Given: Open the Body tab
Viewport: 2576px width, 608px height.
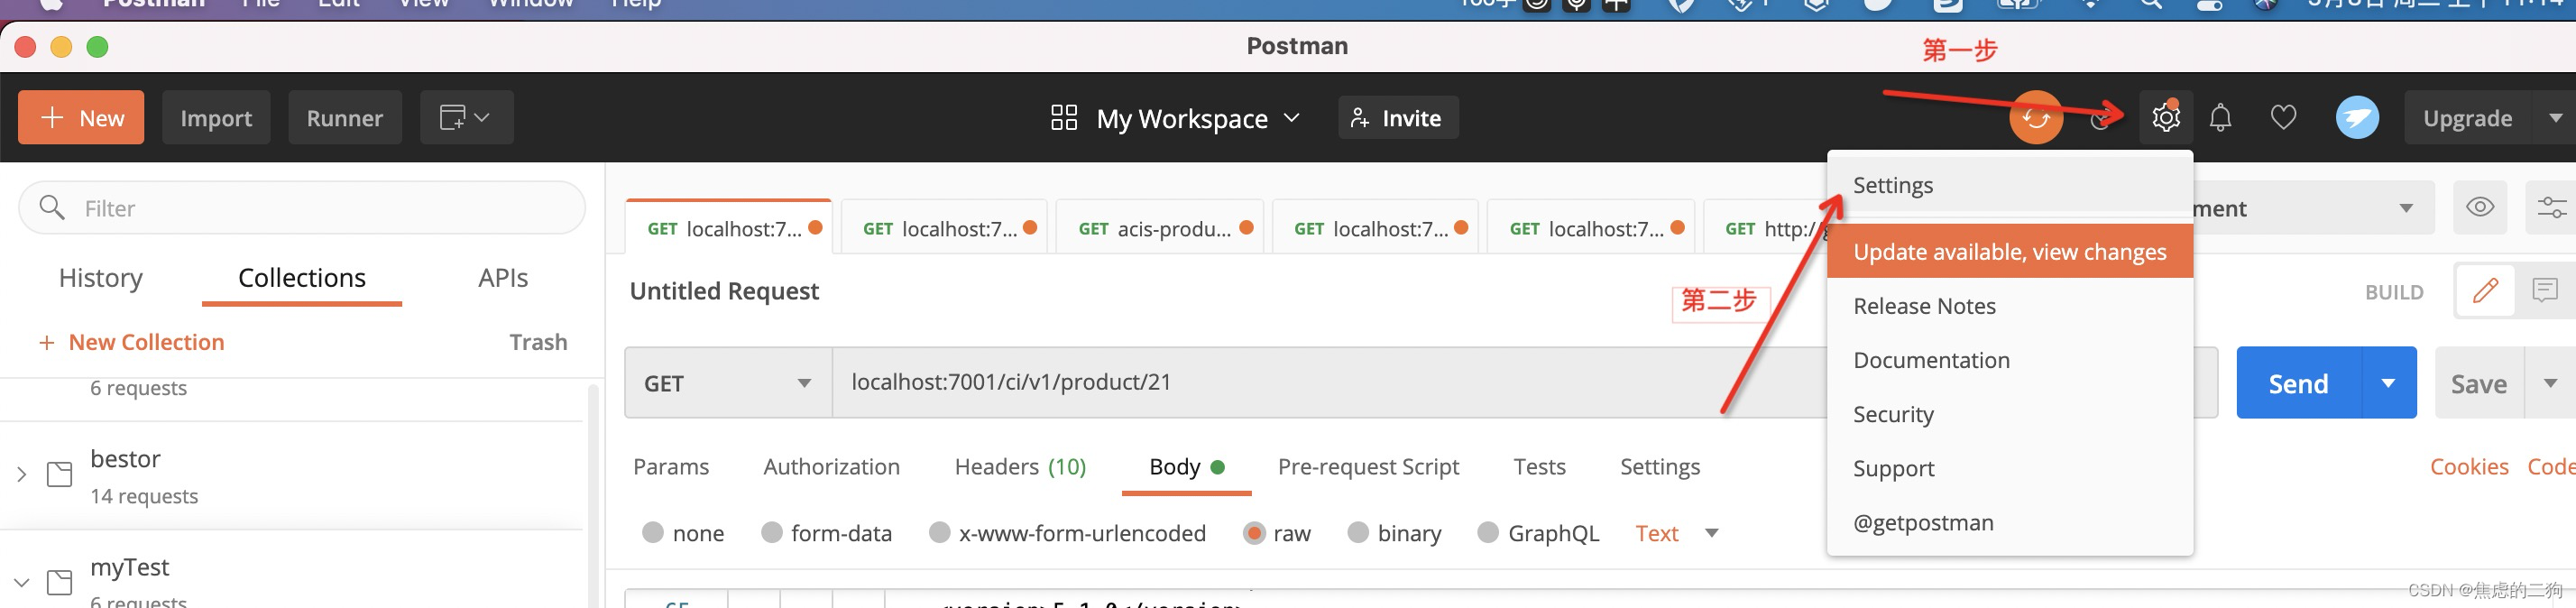Looking at the screenshot, I should pyautogui.click(x=1187, y=467).
